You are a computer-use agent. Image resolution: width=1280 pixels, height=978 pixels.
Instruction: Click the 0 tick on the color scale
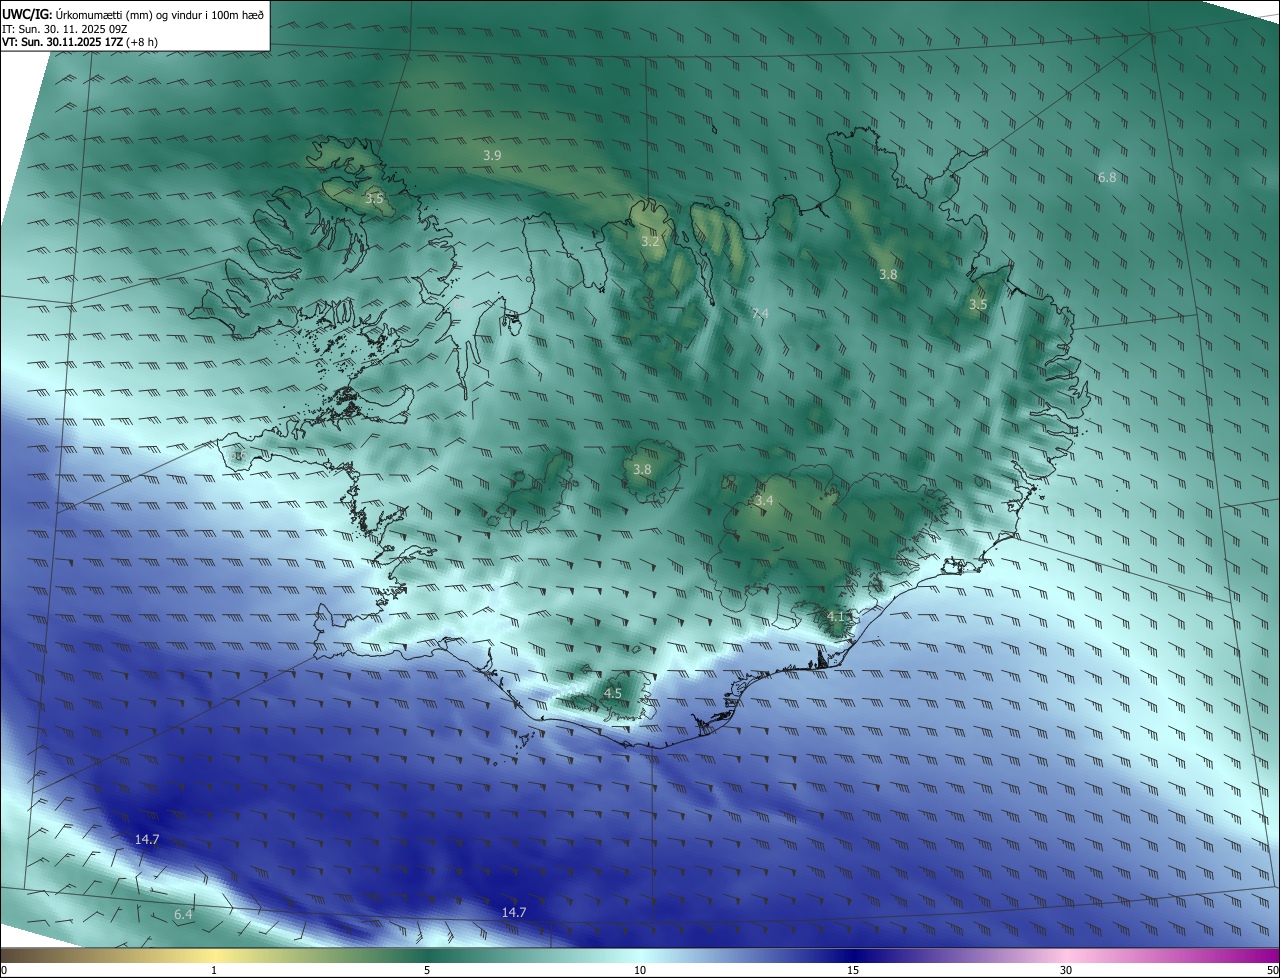[x=4, y=970]
